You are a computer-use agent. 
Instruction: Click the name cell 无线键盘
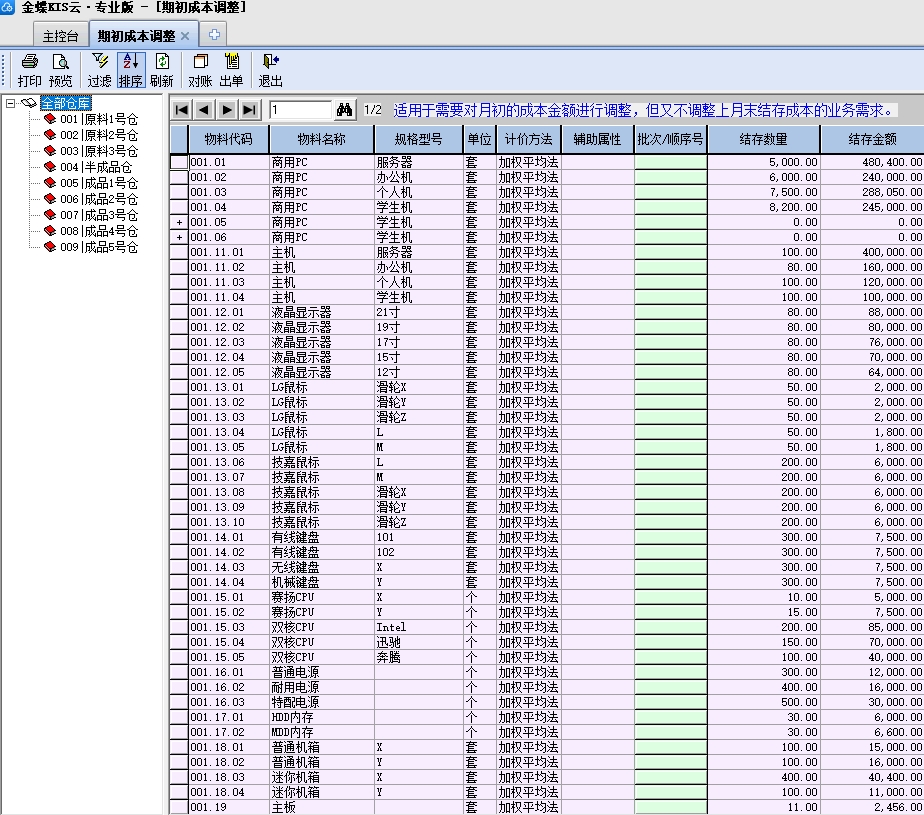tap(322, 567)
